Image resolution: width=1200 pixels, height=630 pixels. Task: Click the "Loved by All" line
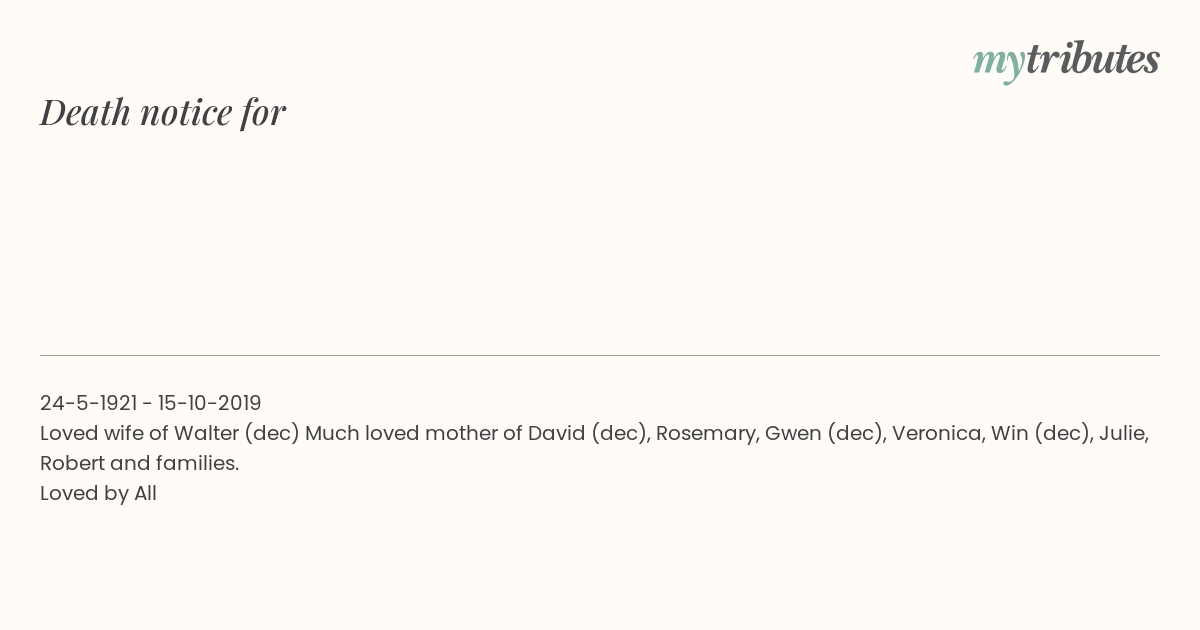(98, 493)
